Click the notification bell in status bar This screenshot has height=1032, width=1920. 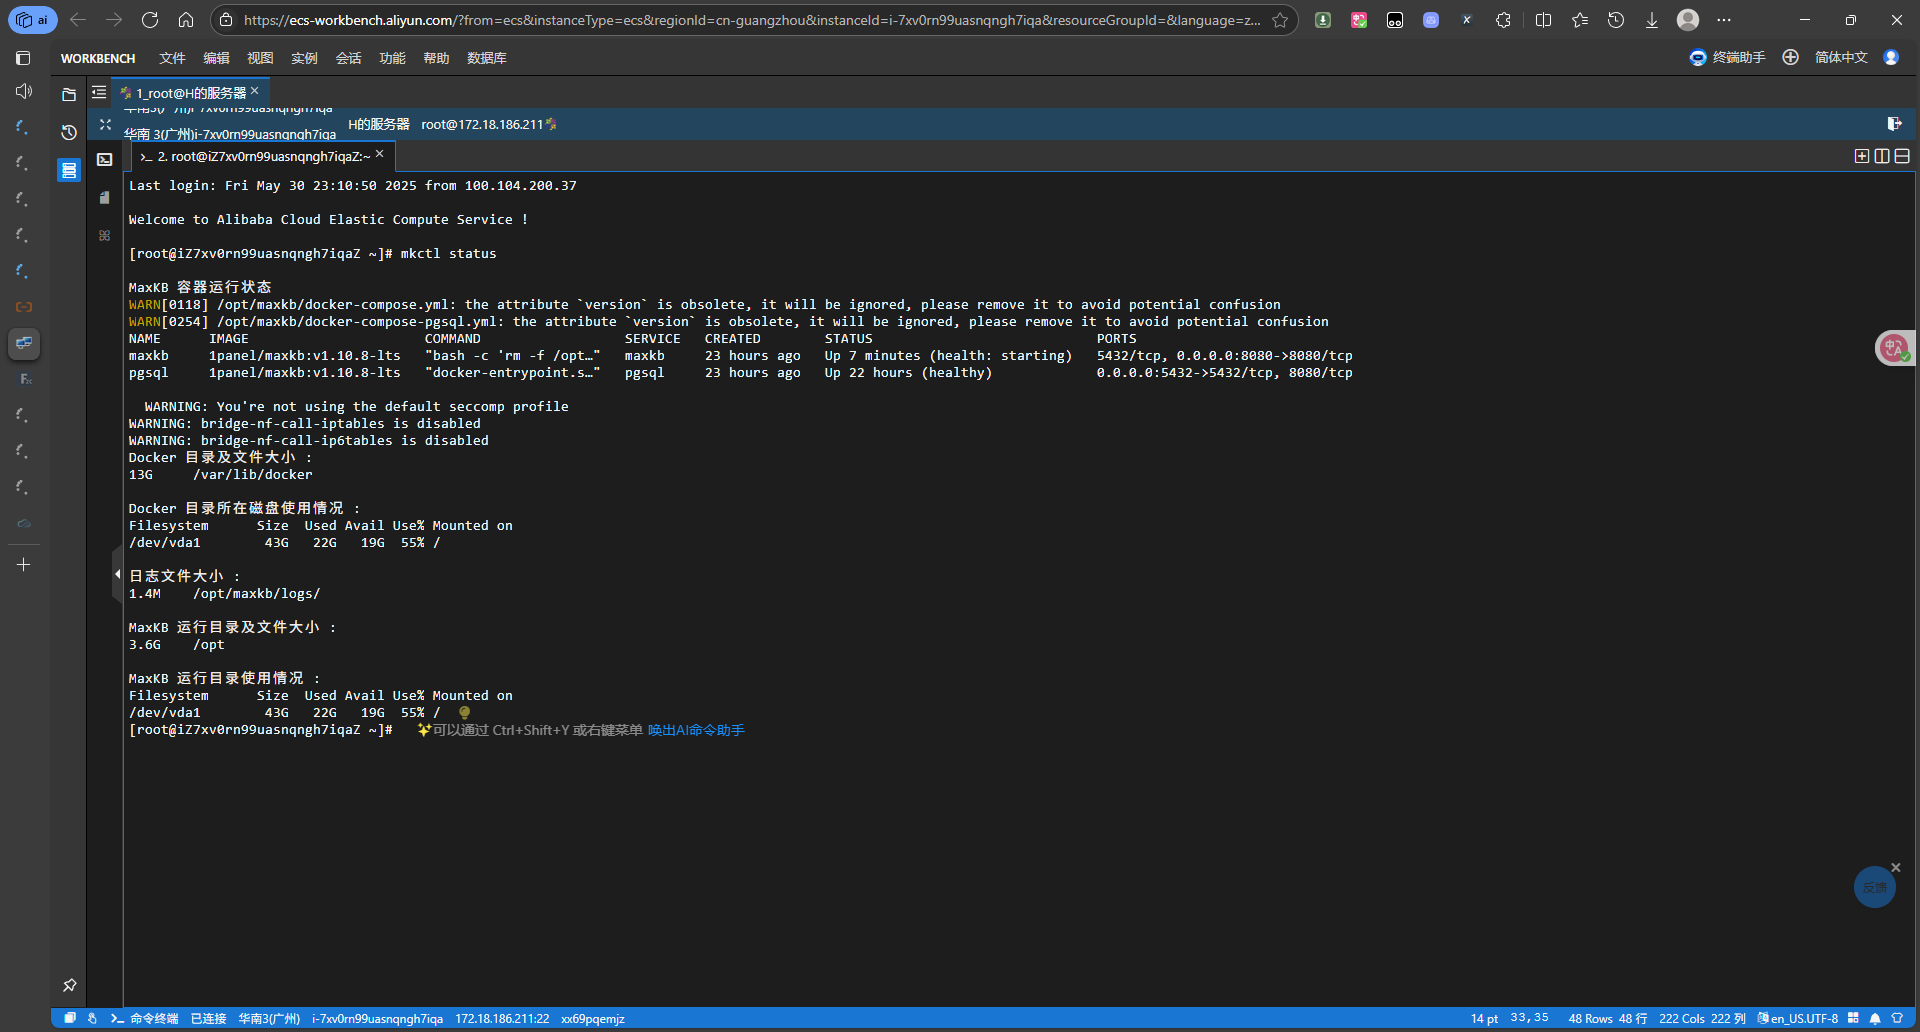point(1875,1019)
